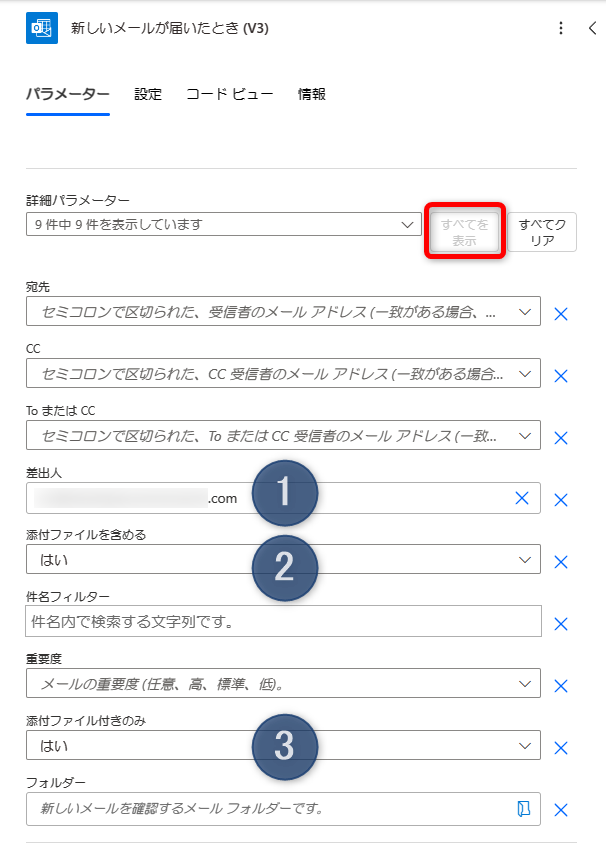Remove the 重要度 parameter with its X
This screenshot has width=606, height=845.
(561, 686)
